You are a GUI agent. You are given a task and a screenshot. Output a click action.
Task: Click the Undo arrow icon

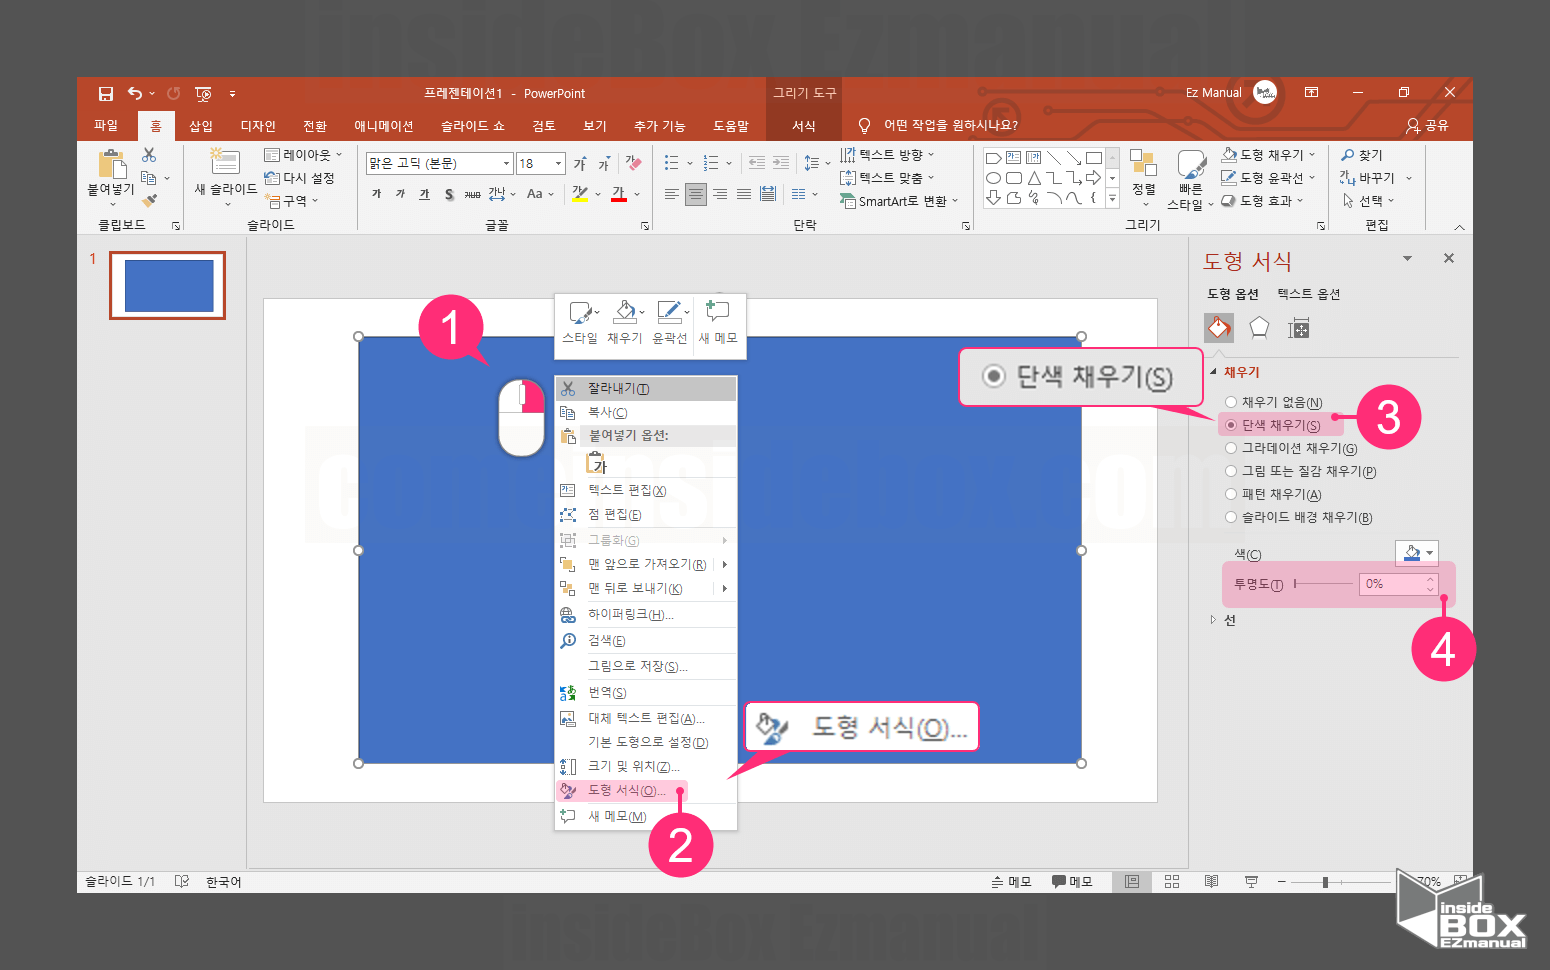tap(135, 93)
